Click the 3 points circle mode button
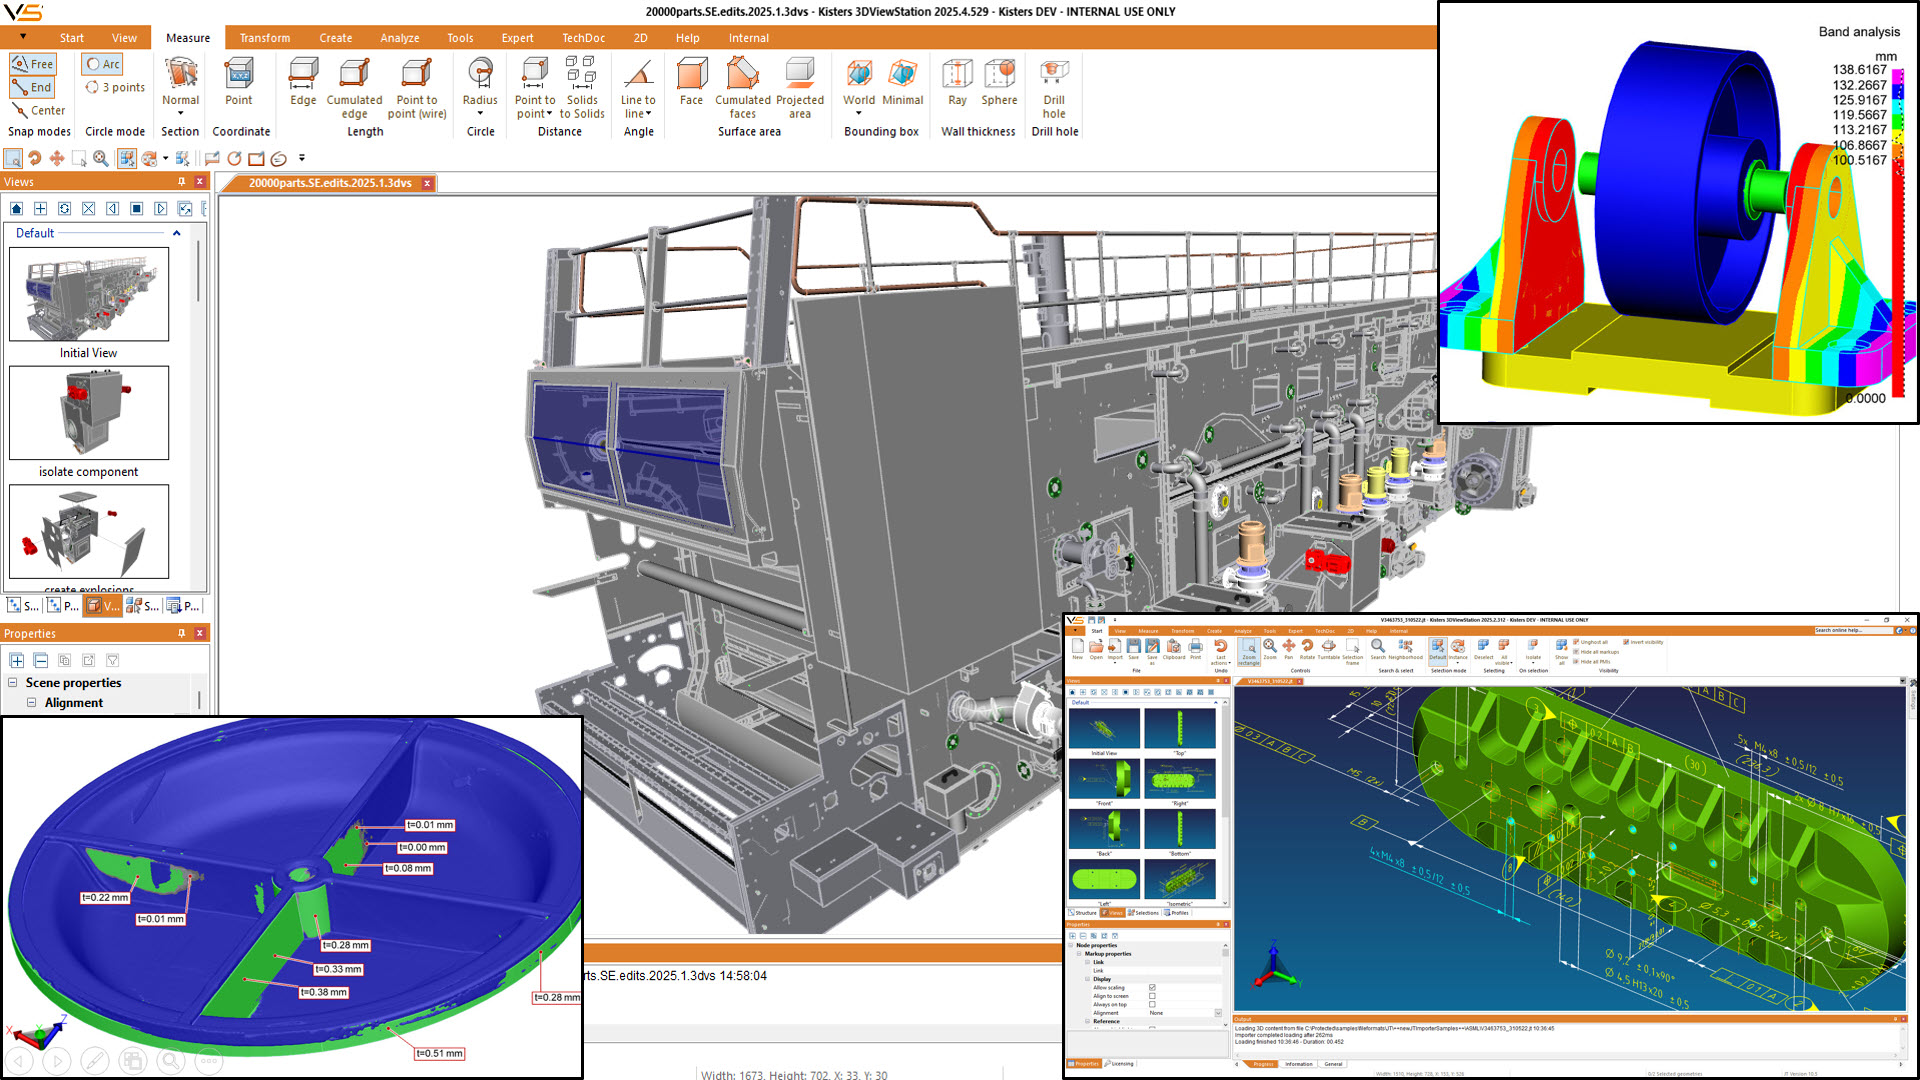1920x1080 pixels. point(116,87)
